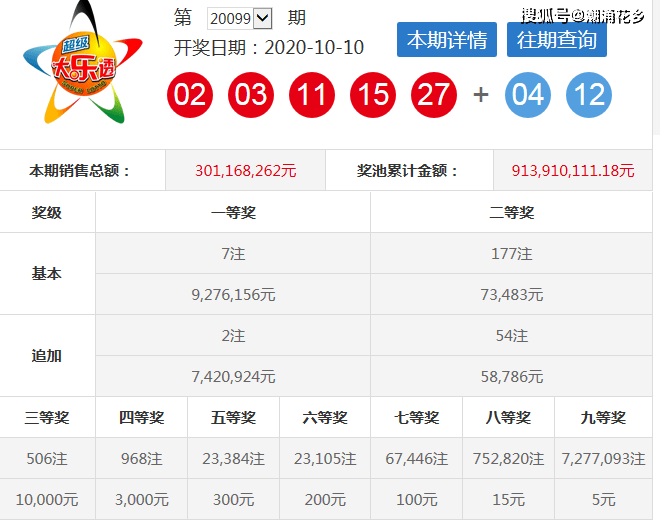The width and height of the screenshot is (660, 520).
Task: Click the 752,820注 cell
Action: [x=508, y=459]
